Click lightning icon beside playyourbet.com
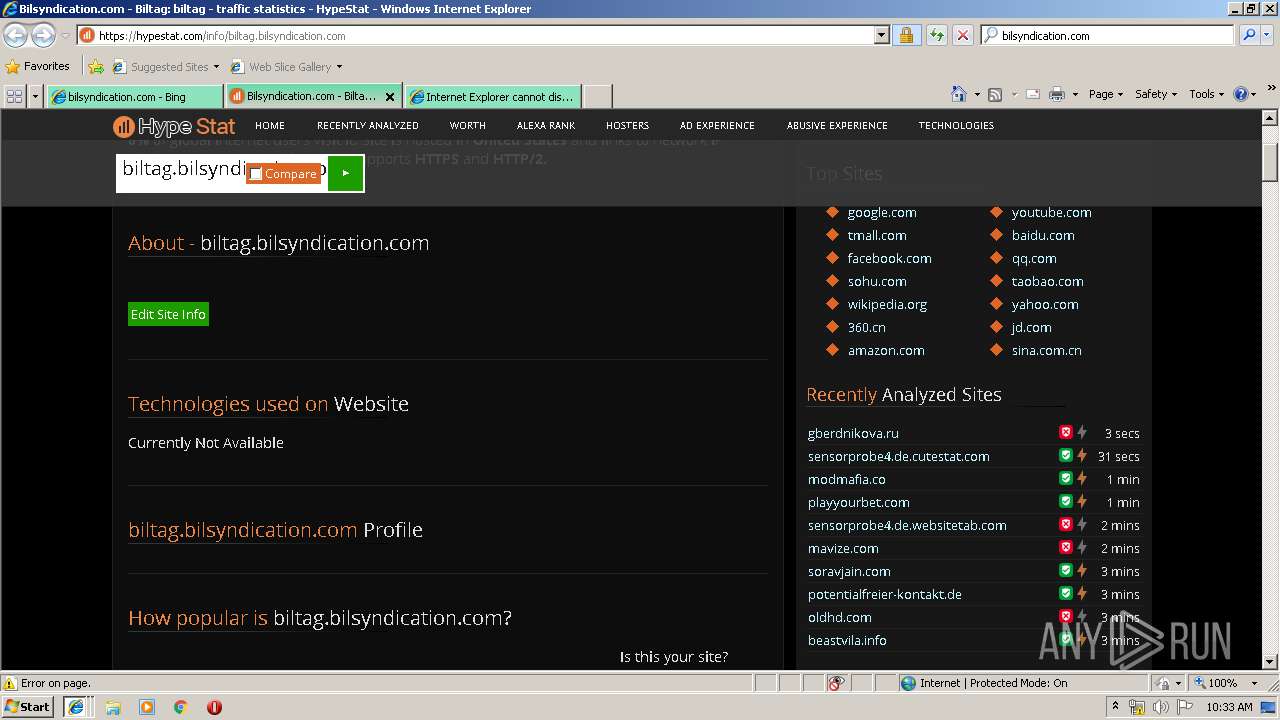 pos(1081,502)
